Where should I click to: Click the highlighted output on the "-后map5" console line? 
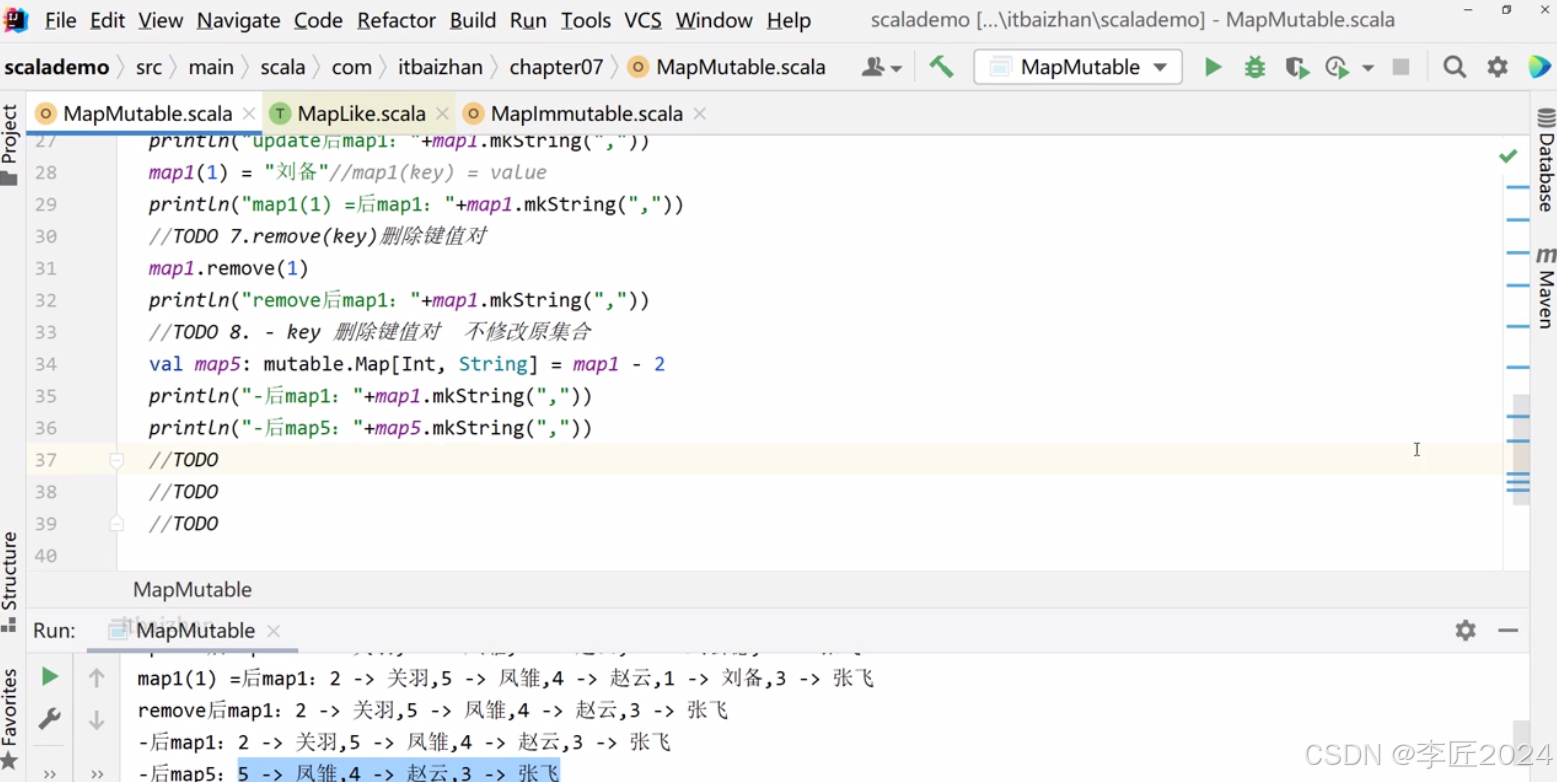click(x=399, y=772)
